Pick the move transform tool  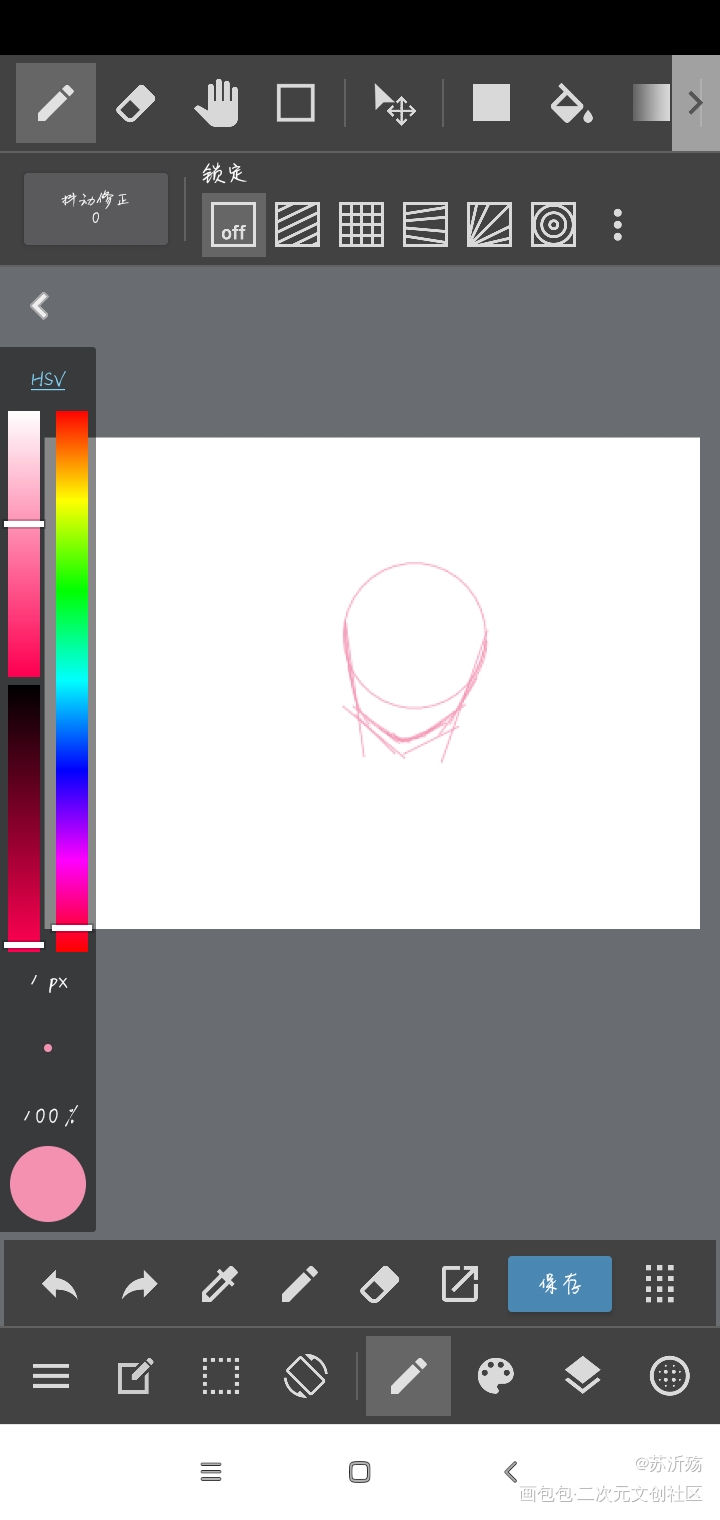pyautogui.click(x=394, y=103)
